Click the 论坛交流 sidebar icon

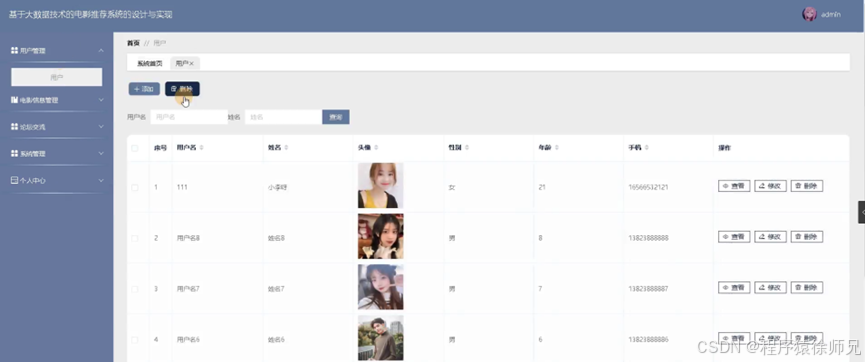(14, 126)
